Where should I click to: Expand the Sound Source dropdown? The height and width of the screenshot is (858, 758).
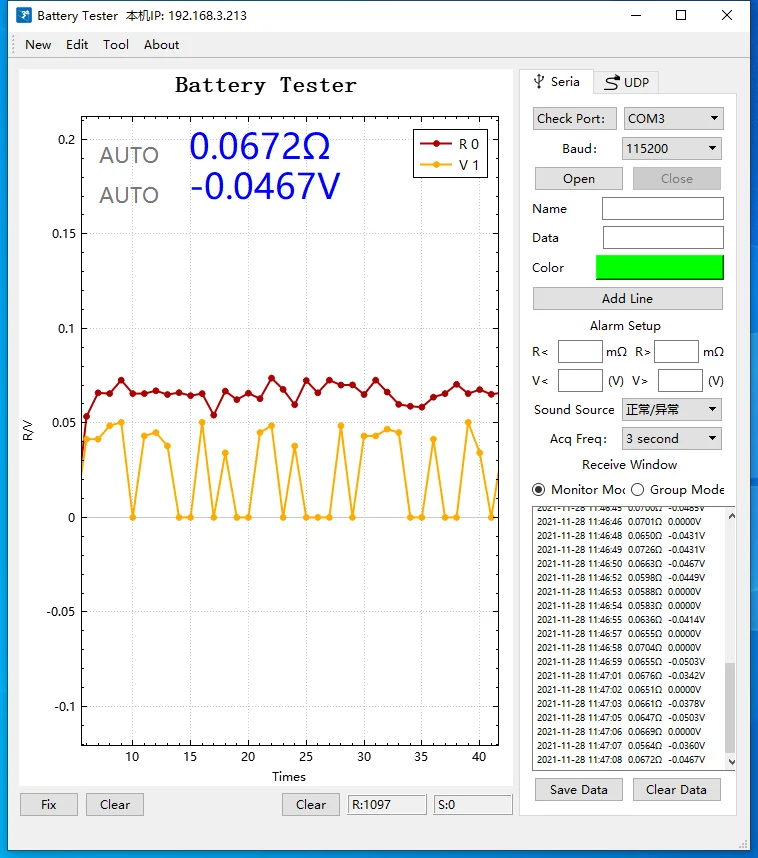tap(671, 410)
